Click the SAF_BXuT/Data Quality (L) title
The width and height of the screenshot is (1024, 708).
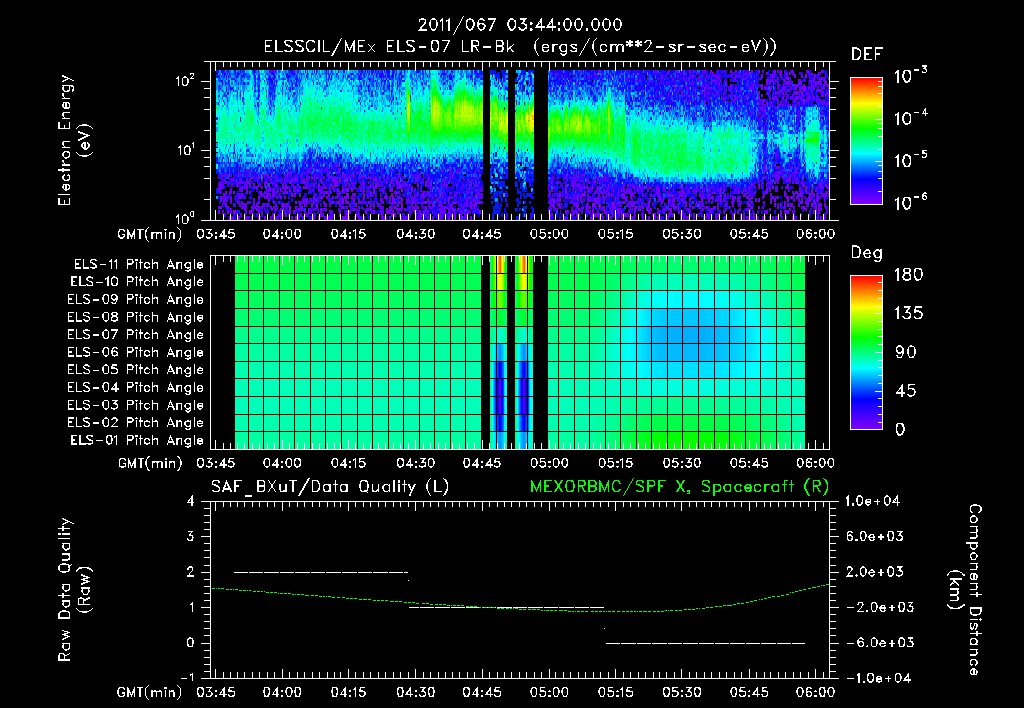pyautogui.click(x=330, y=487)
